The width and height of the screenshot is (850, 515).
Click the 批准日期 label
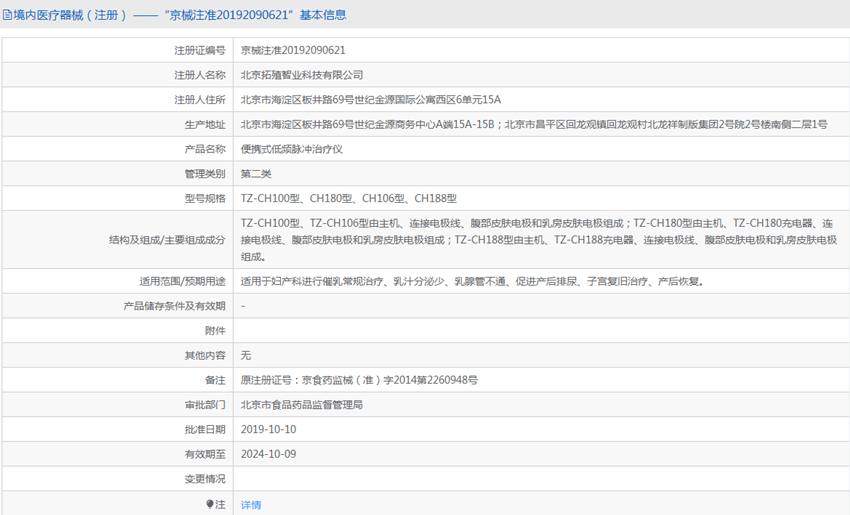(205, 430)
